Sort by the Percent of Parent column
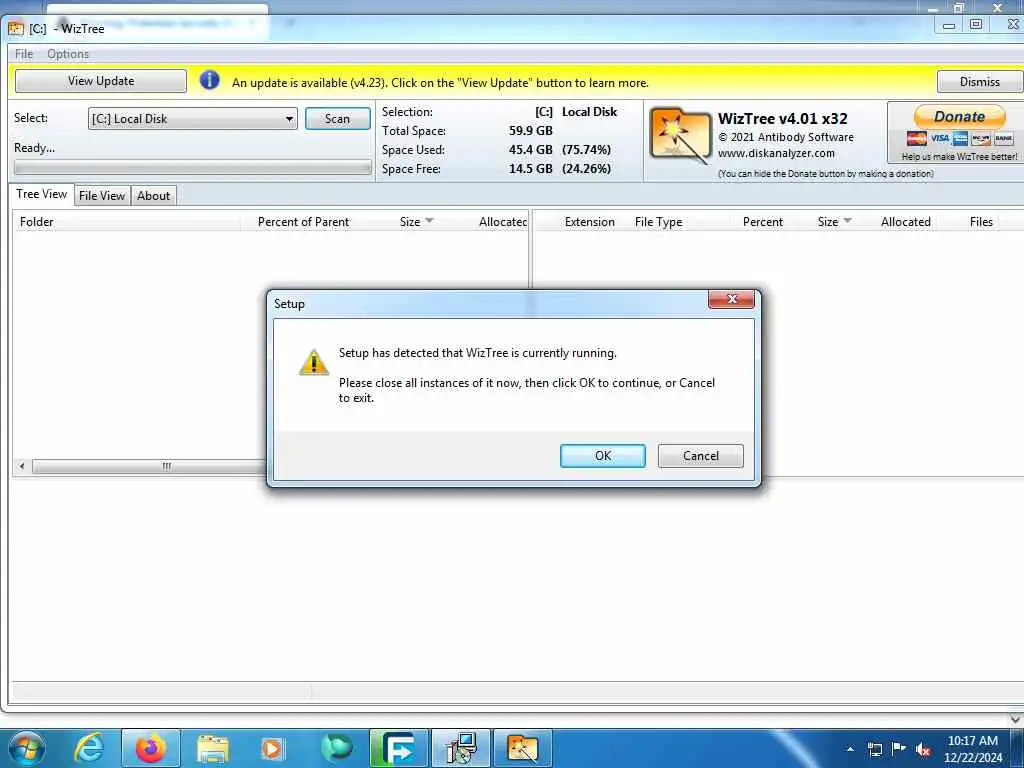1024x768 pixels. click(x=303, y=222)
